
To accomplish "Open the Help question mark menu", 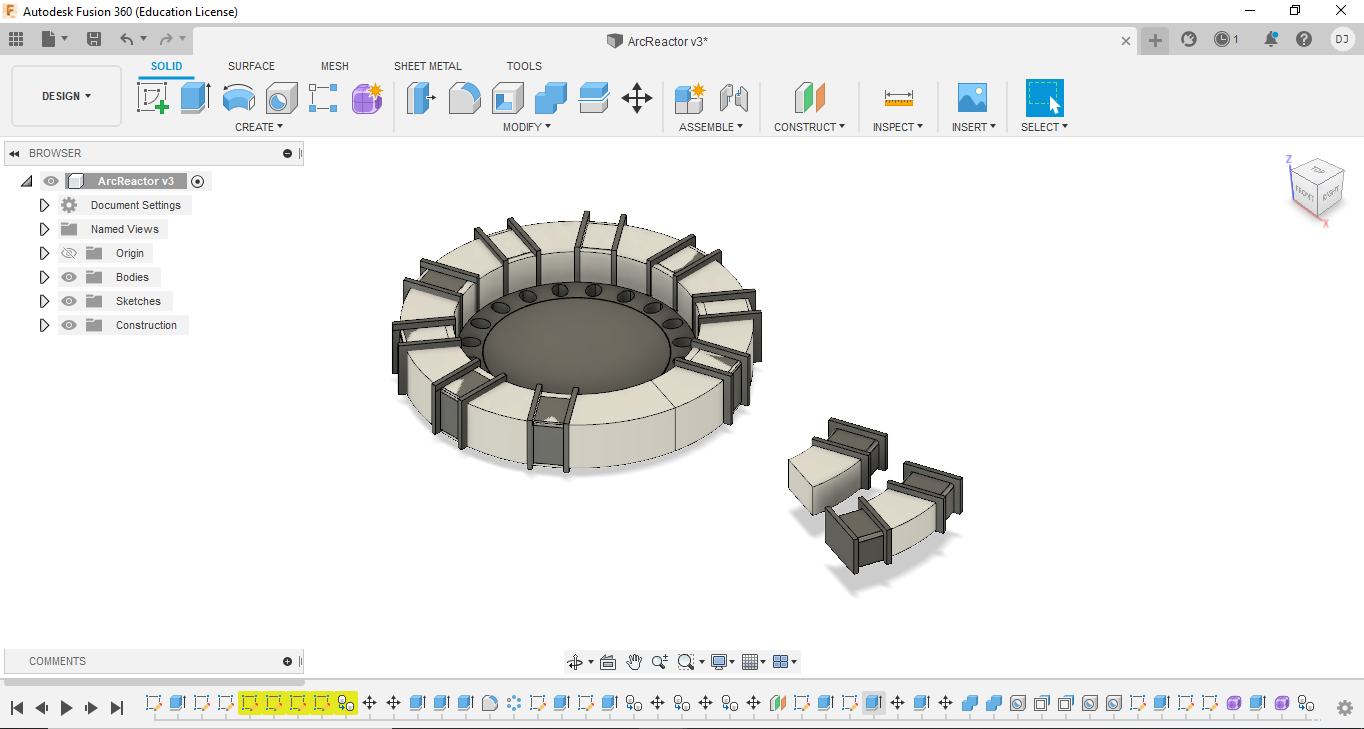I will click(x=1304, y=39).
